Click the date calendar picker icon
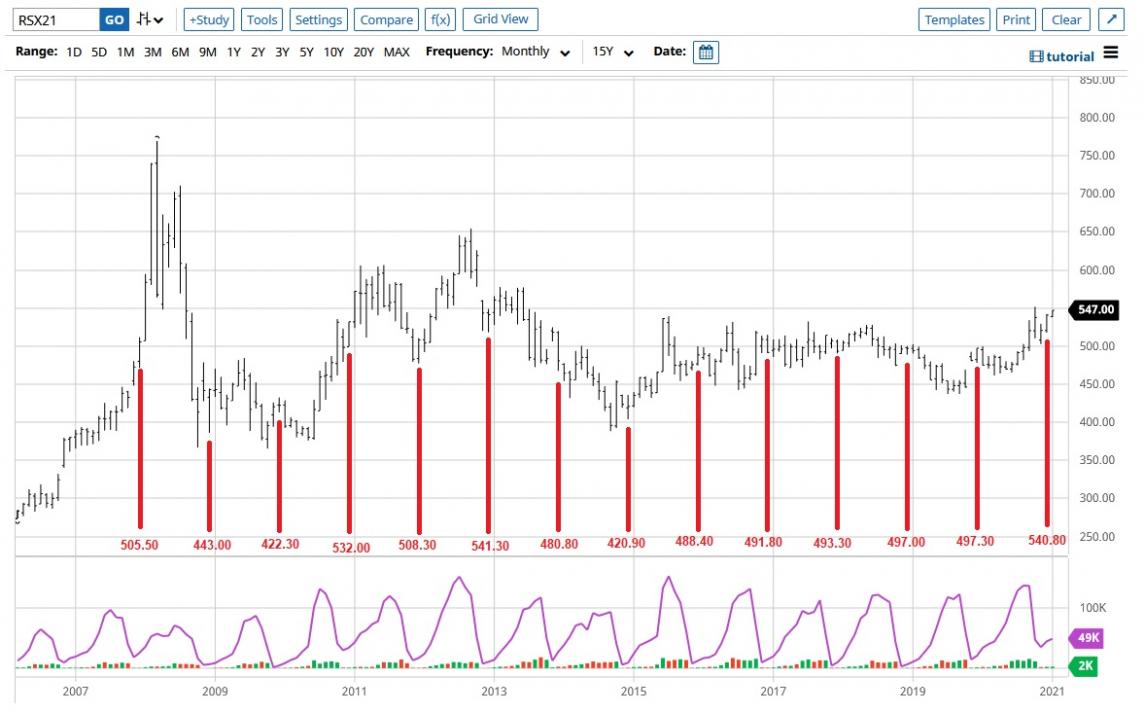1144x713 pixels. [x=705, y=52]
